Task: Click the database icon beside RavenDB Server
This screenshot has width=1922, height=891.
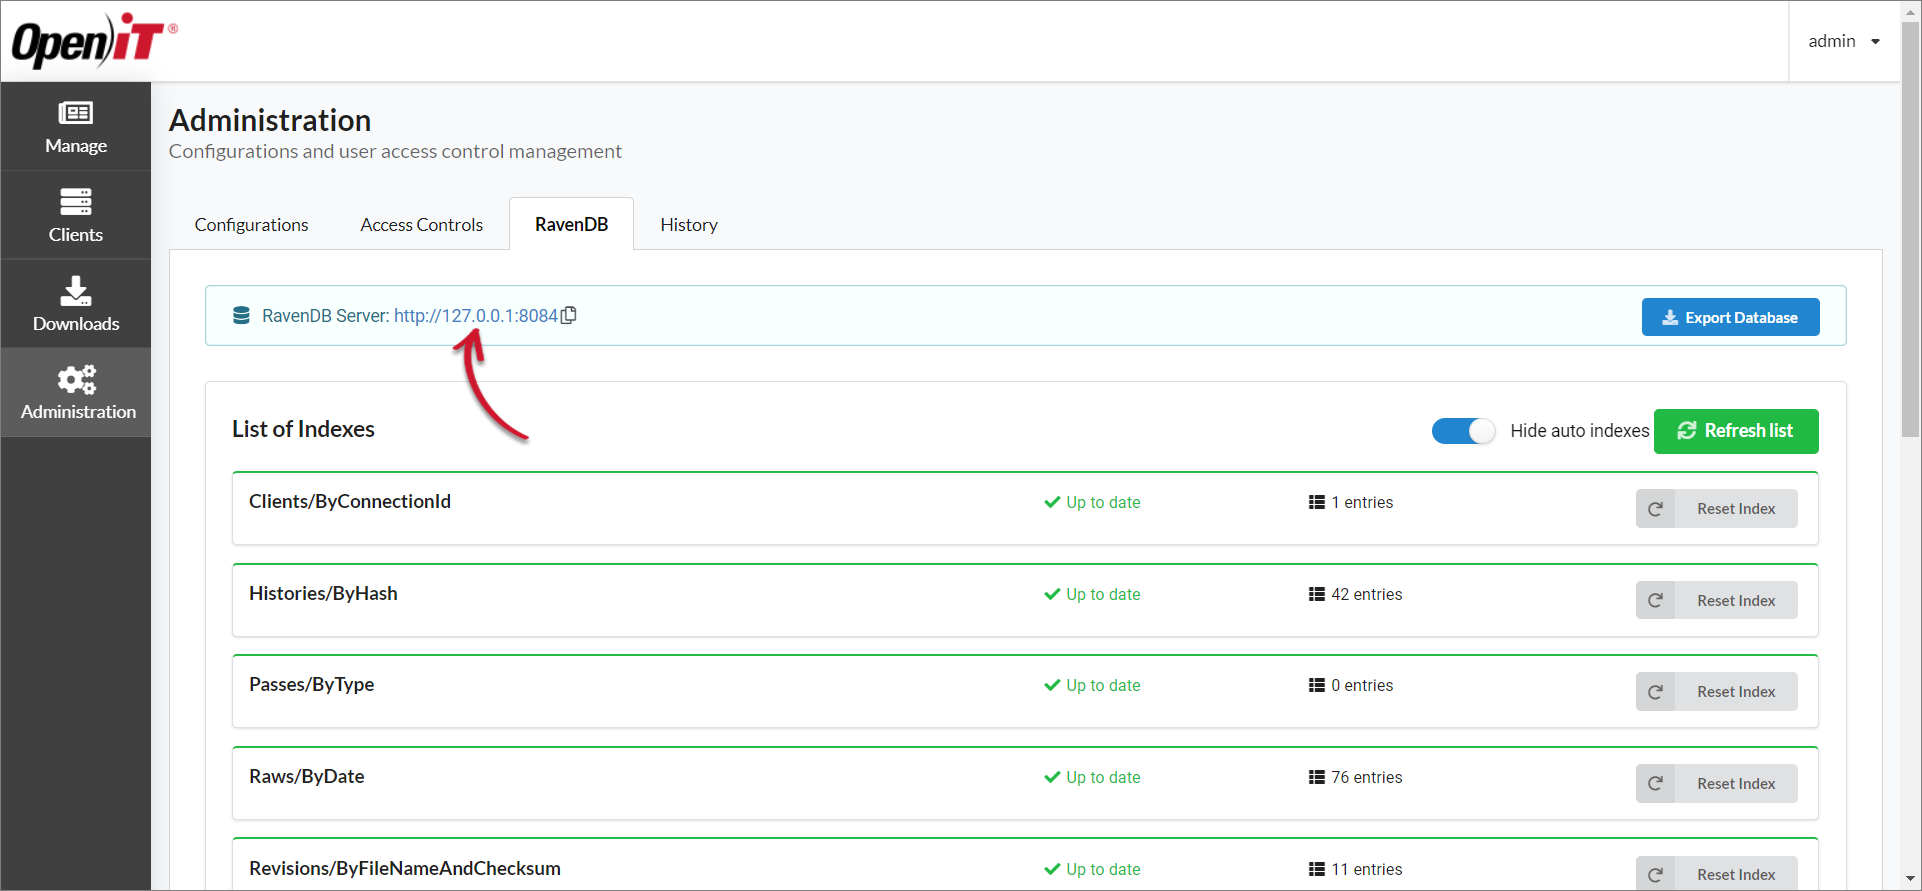Action: point(241,316)
